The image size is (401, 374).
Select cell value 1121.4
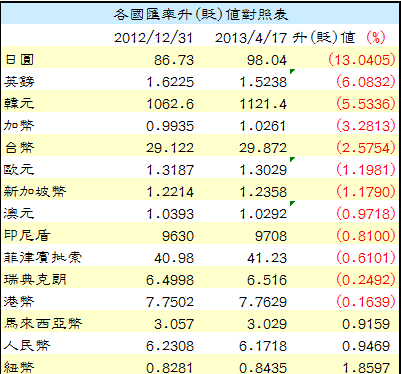coord(263,104)
